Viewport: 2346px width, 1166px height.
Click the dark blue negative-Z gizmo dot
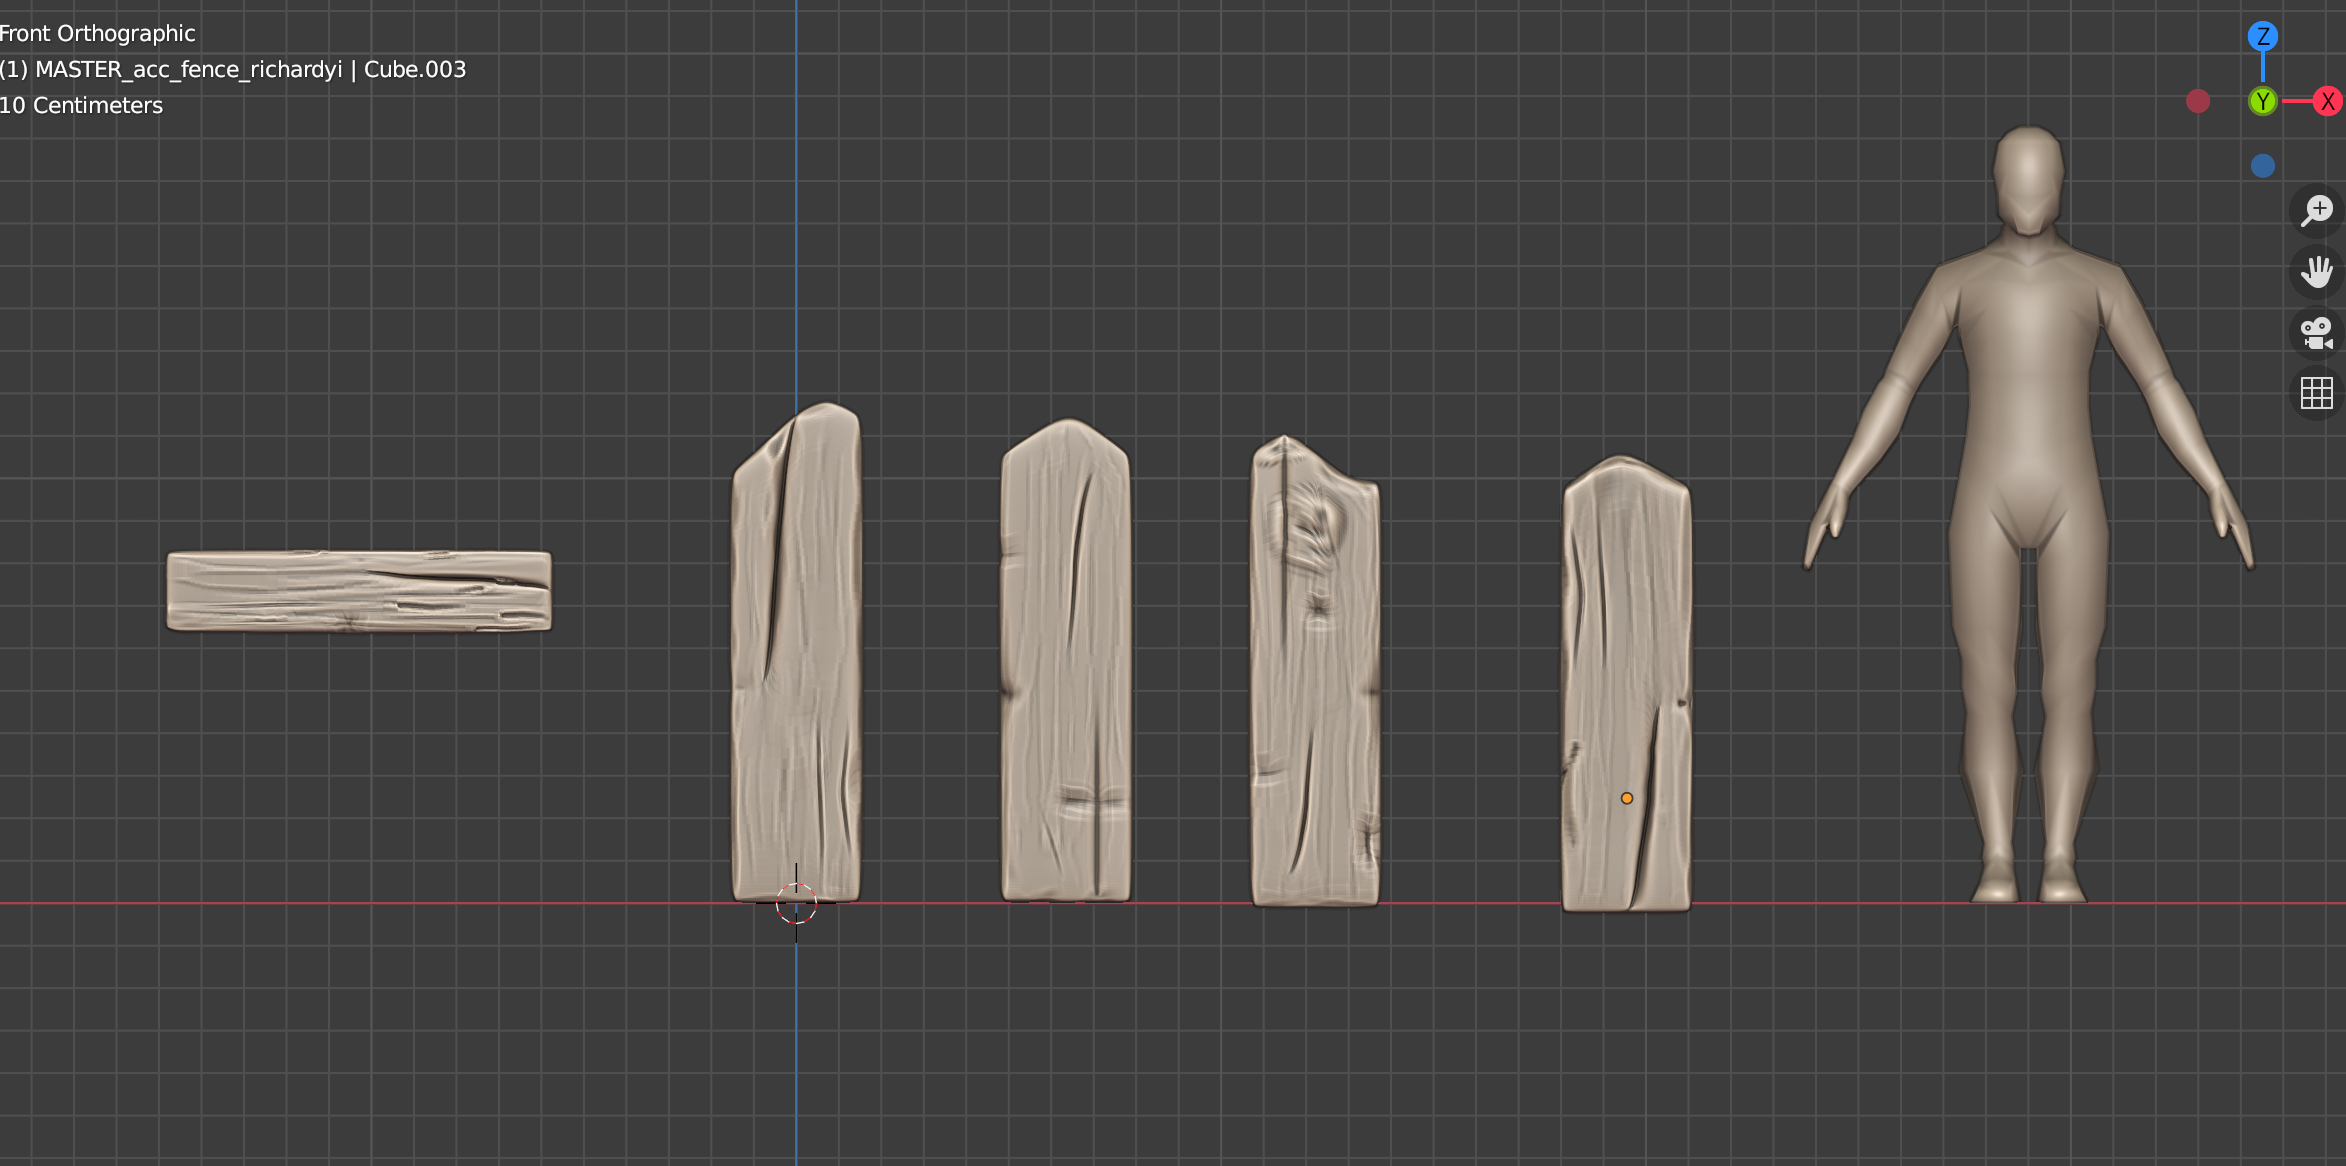coord(2262,166)
